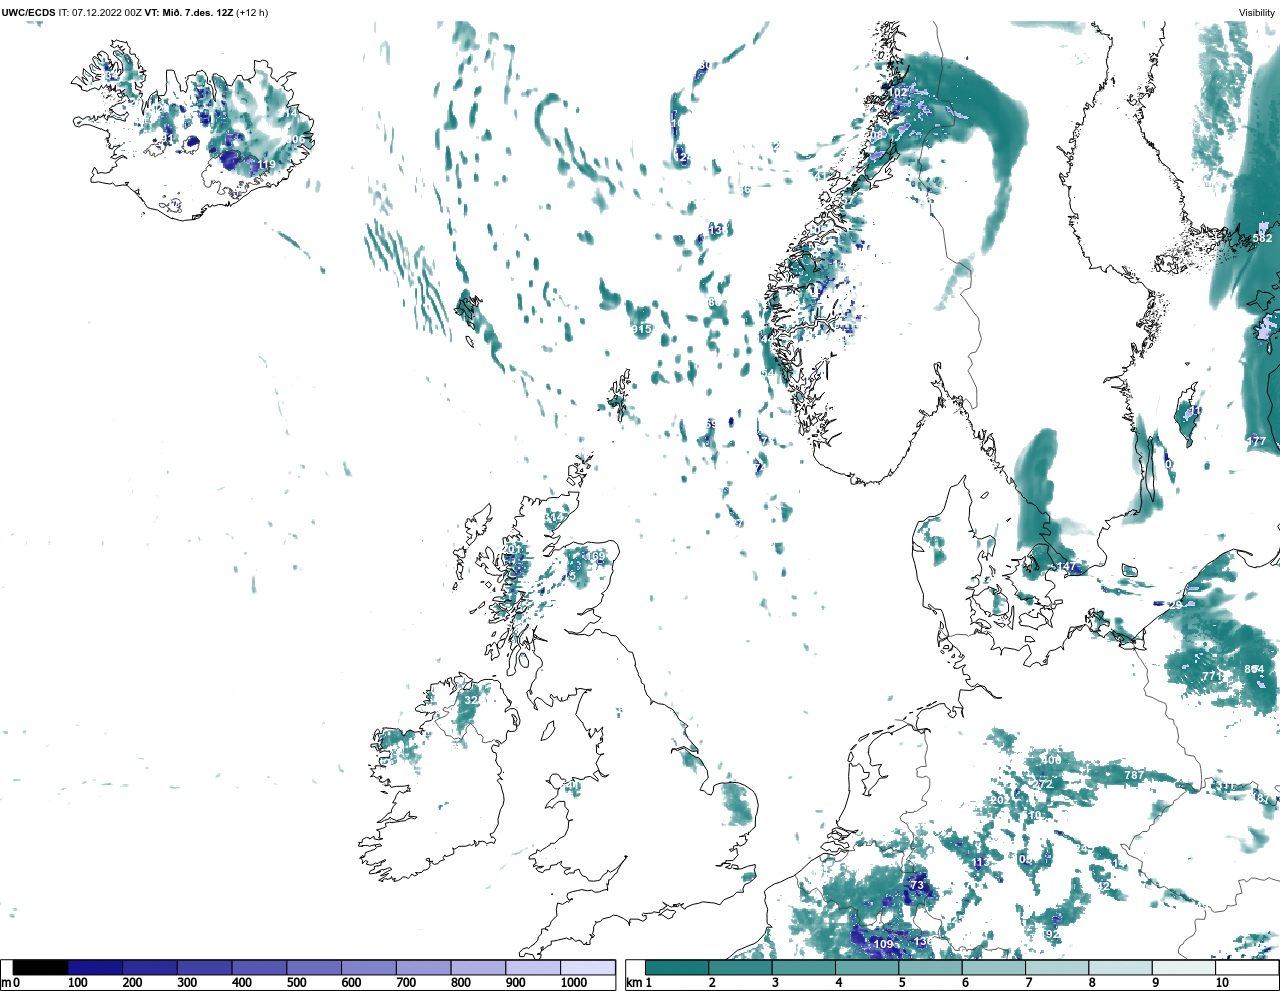Image resolution: width=1280 pixels, height=991 pixels.
Task: Click the 1000 tick label in legend
Action: coord(574,983)
